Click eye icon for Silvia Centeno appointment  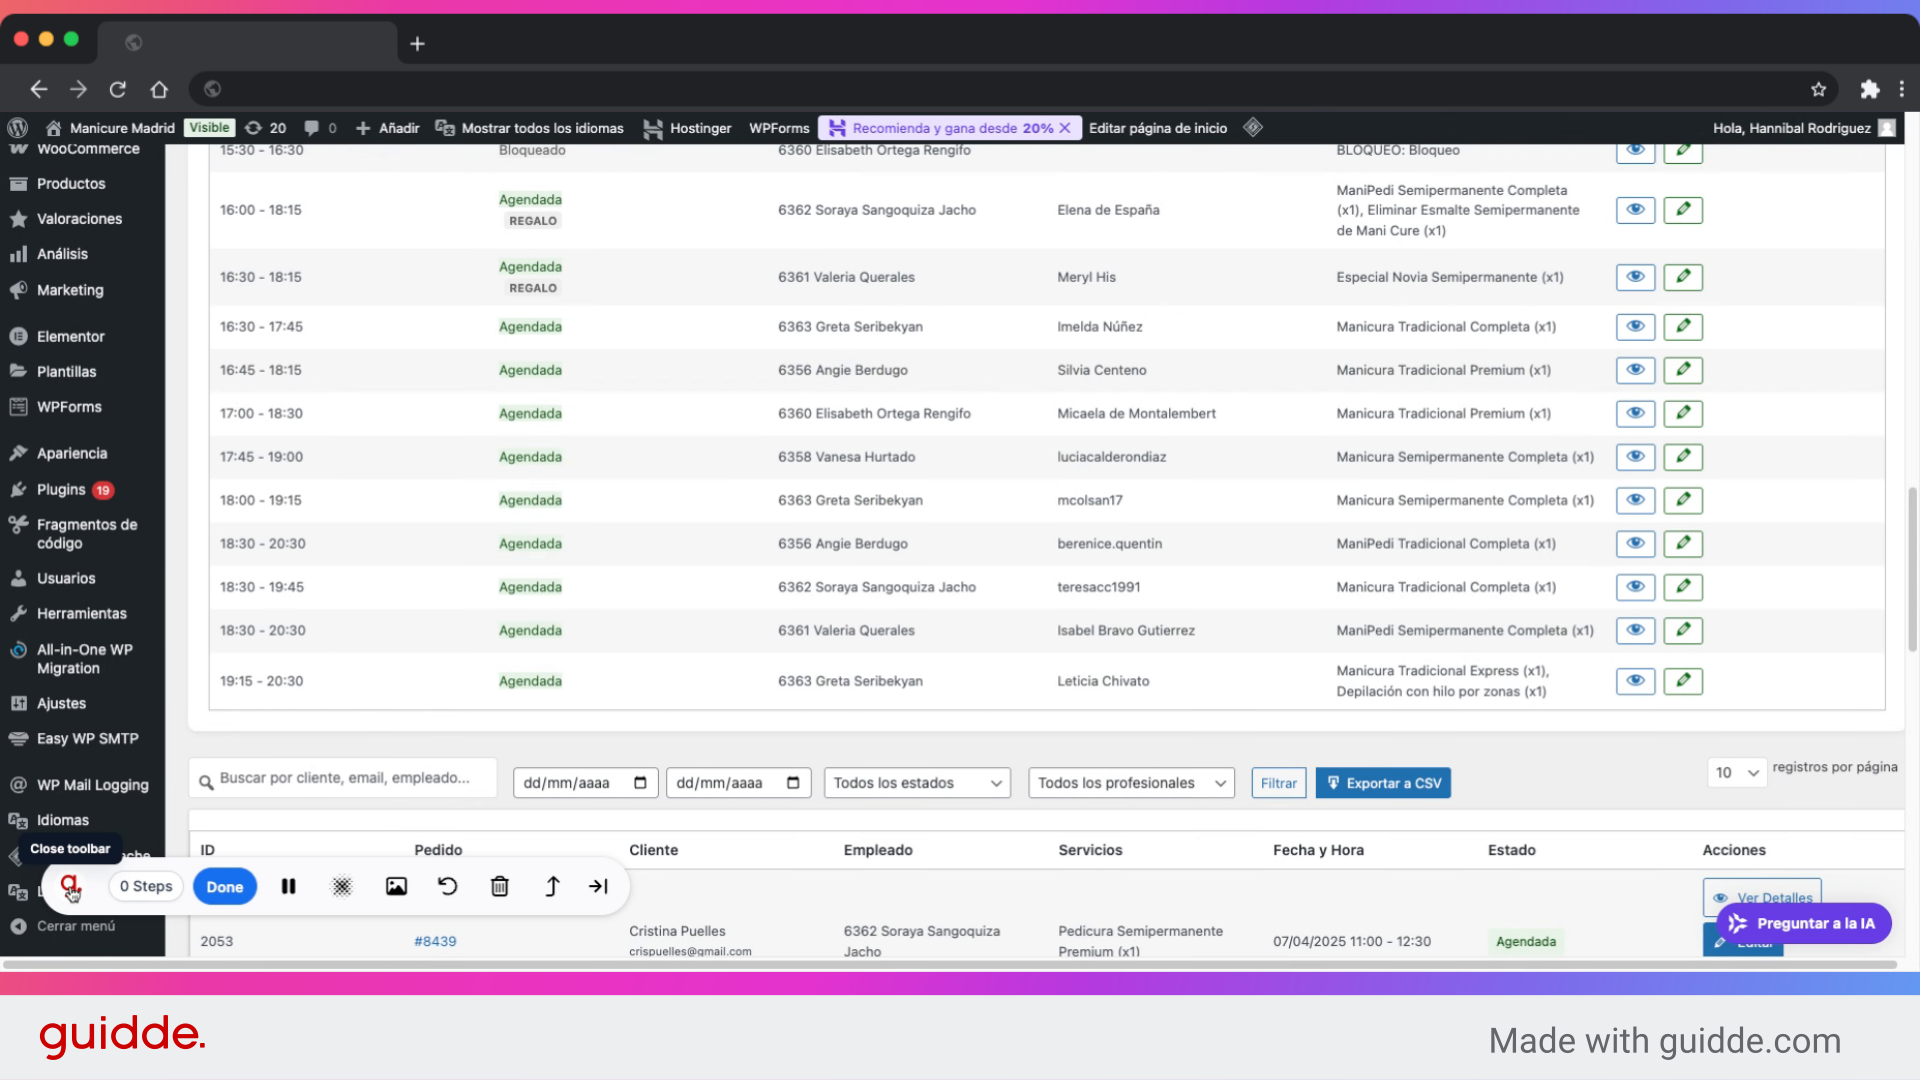click(1635, 370)
